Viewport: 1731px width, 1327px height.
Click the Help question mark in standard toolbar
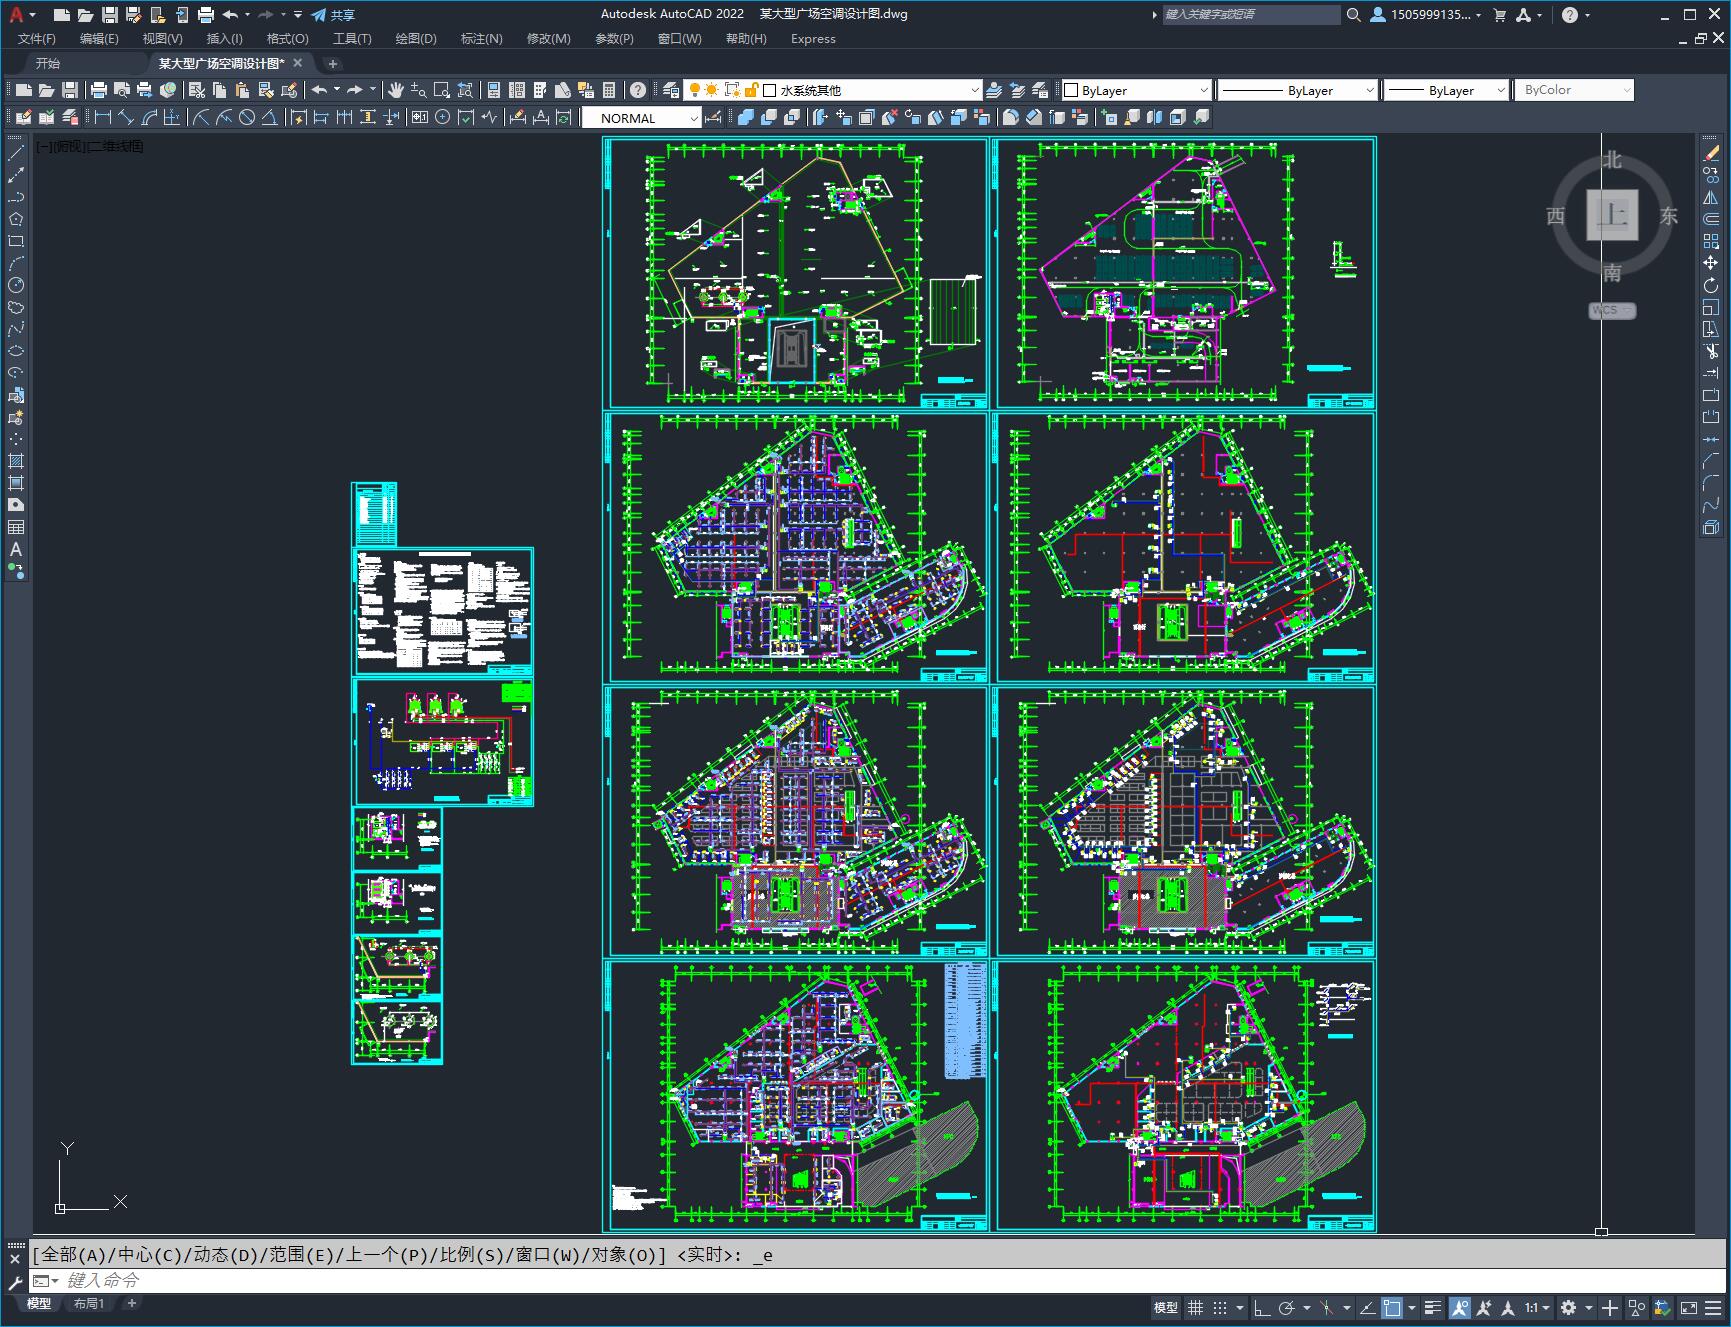tap(638, 90)
